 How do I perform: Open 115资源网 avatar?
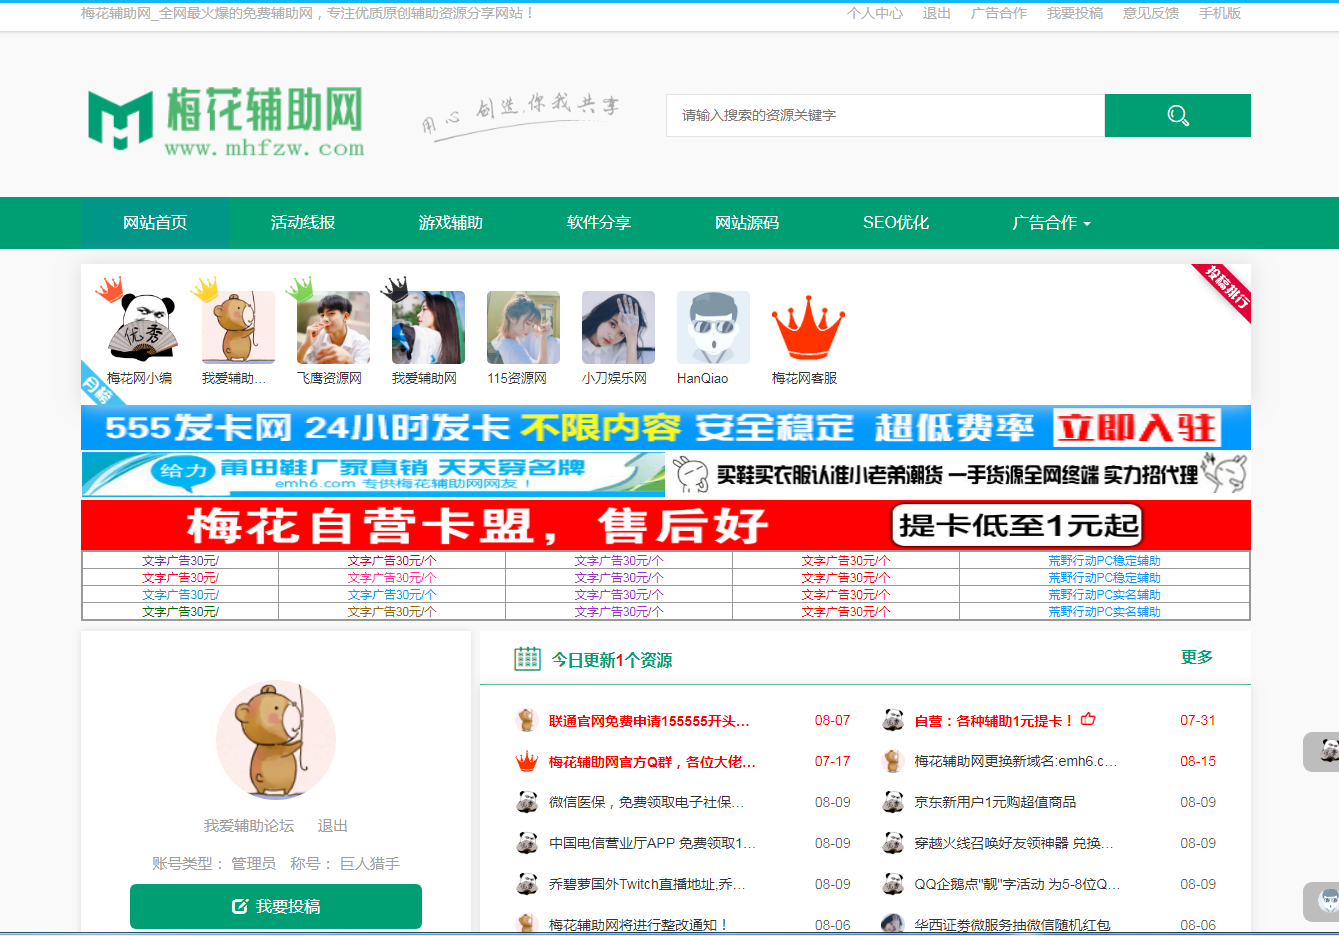(523, 327)
